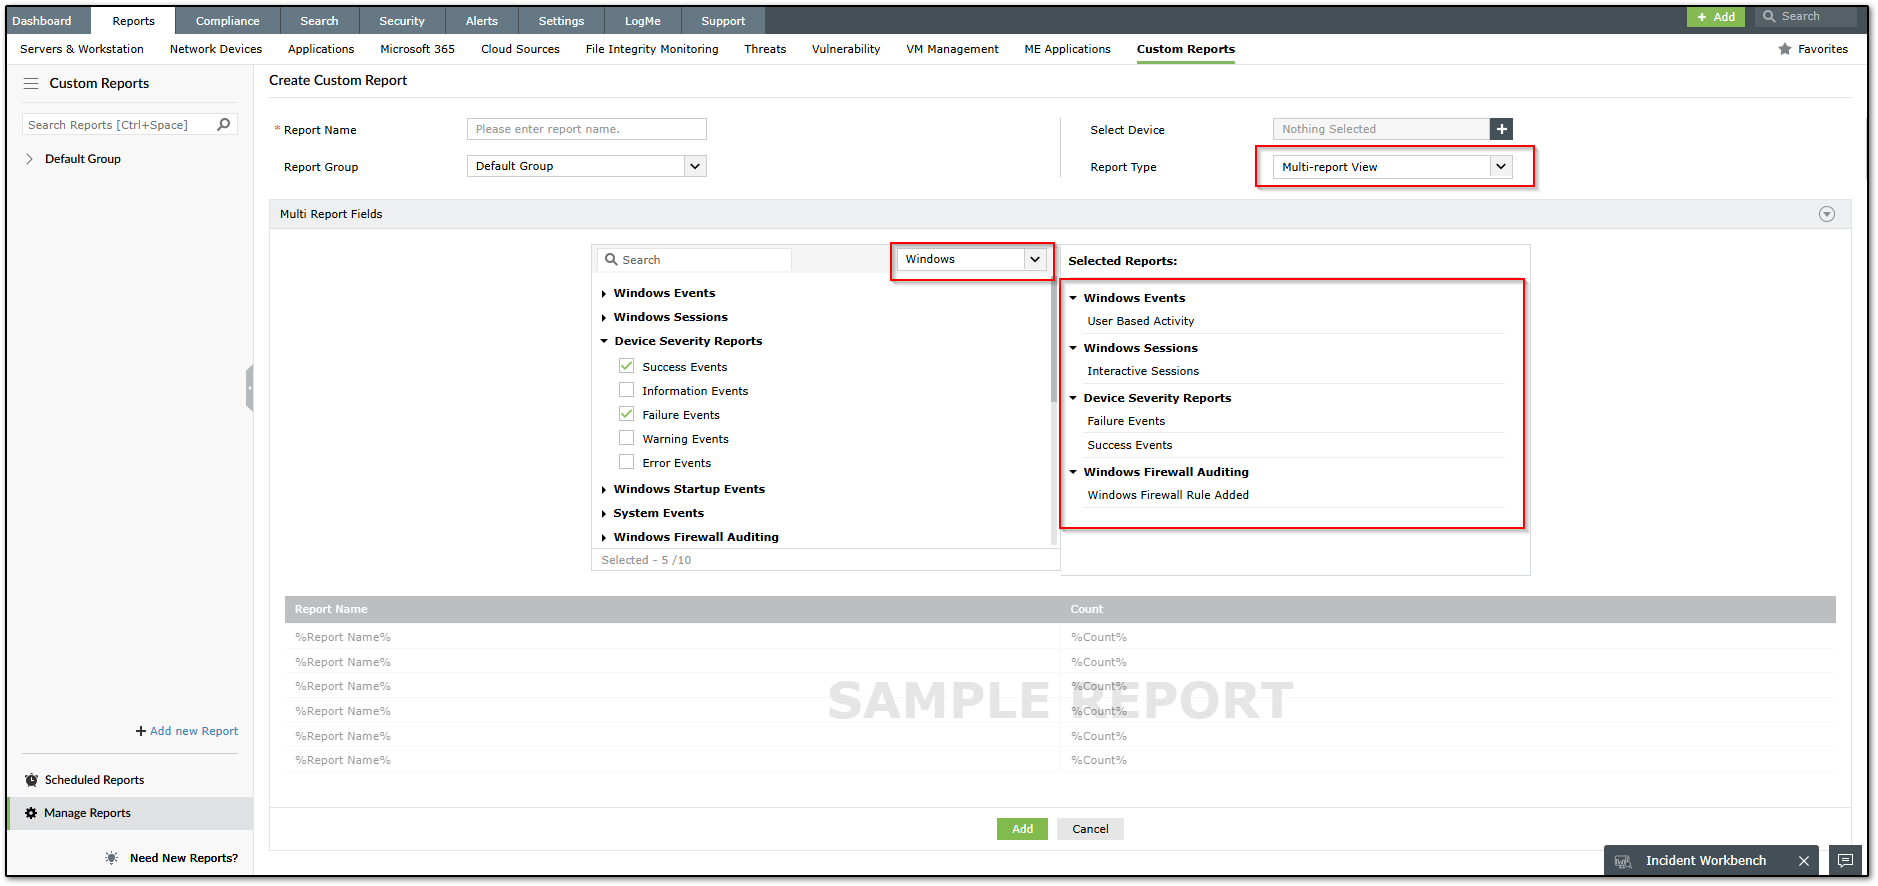Screen dimensions: 1878x886
Task: Collapse Windows Events under Selected Reports
Action: point(1073,298)
